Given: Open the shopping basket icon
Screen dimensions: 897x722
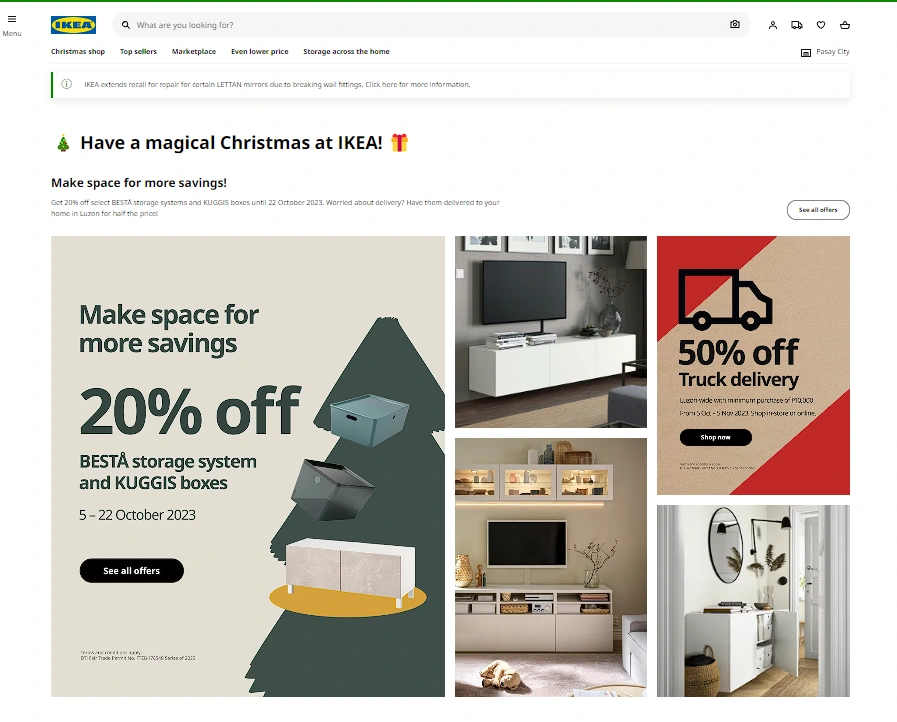Looking at the screenshot, I should 844,25.
